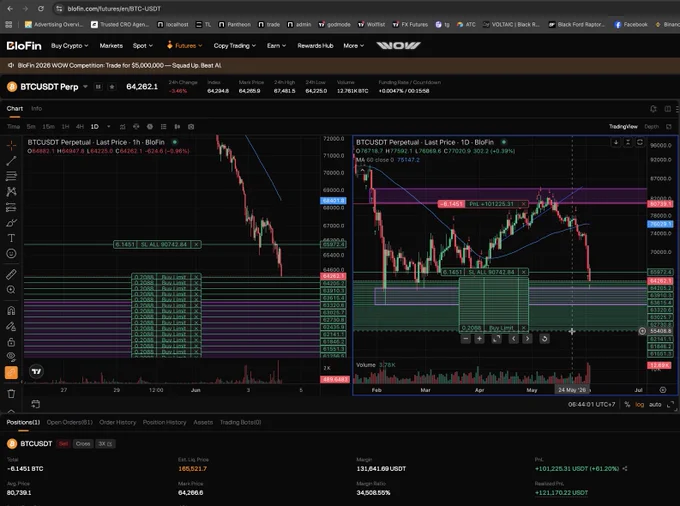Click the go-to-date calendar icon
The height and width of the screenshot is (506, 680).
click(36, 404)
